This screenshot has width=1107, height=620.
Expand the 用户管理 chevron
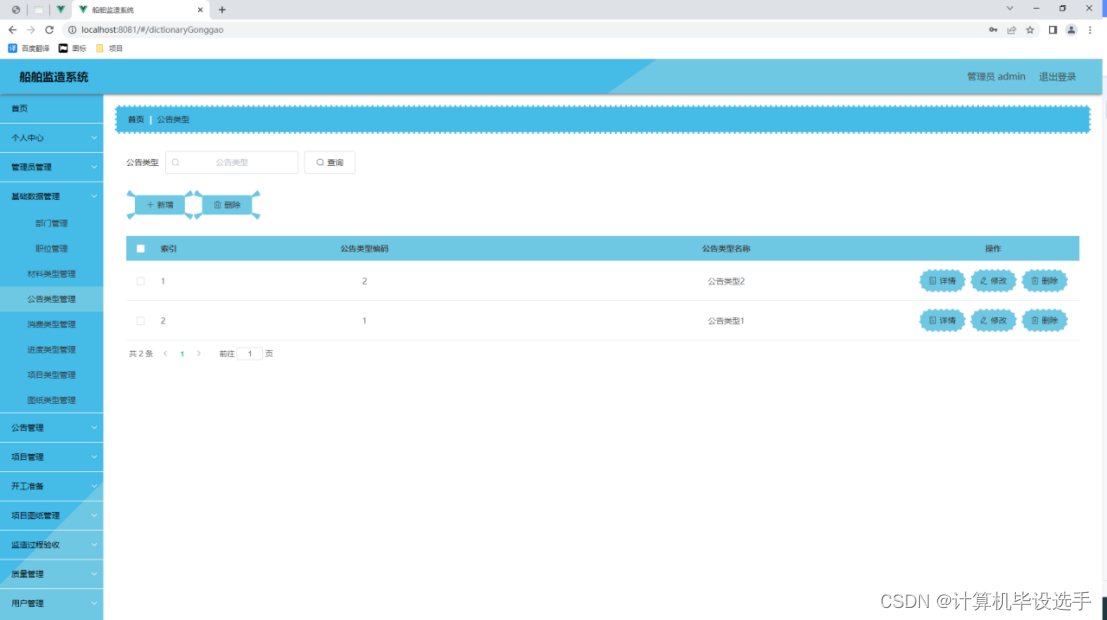coord(94,604)
